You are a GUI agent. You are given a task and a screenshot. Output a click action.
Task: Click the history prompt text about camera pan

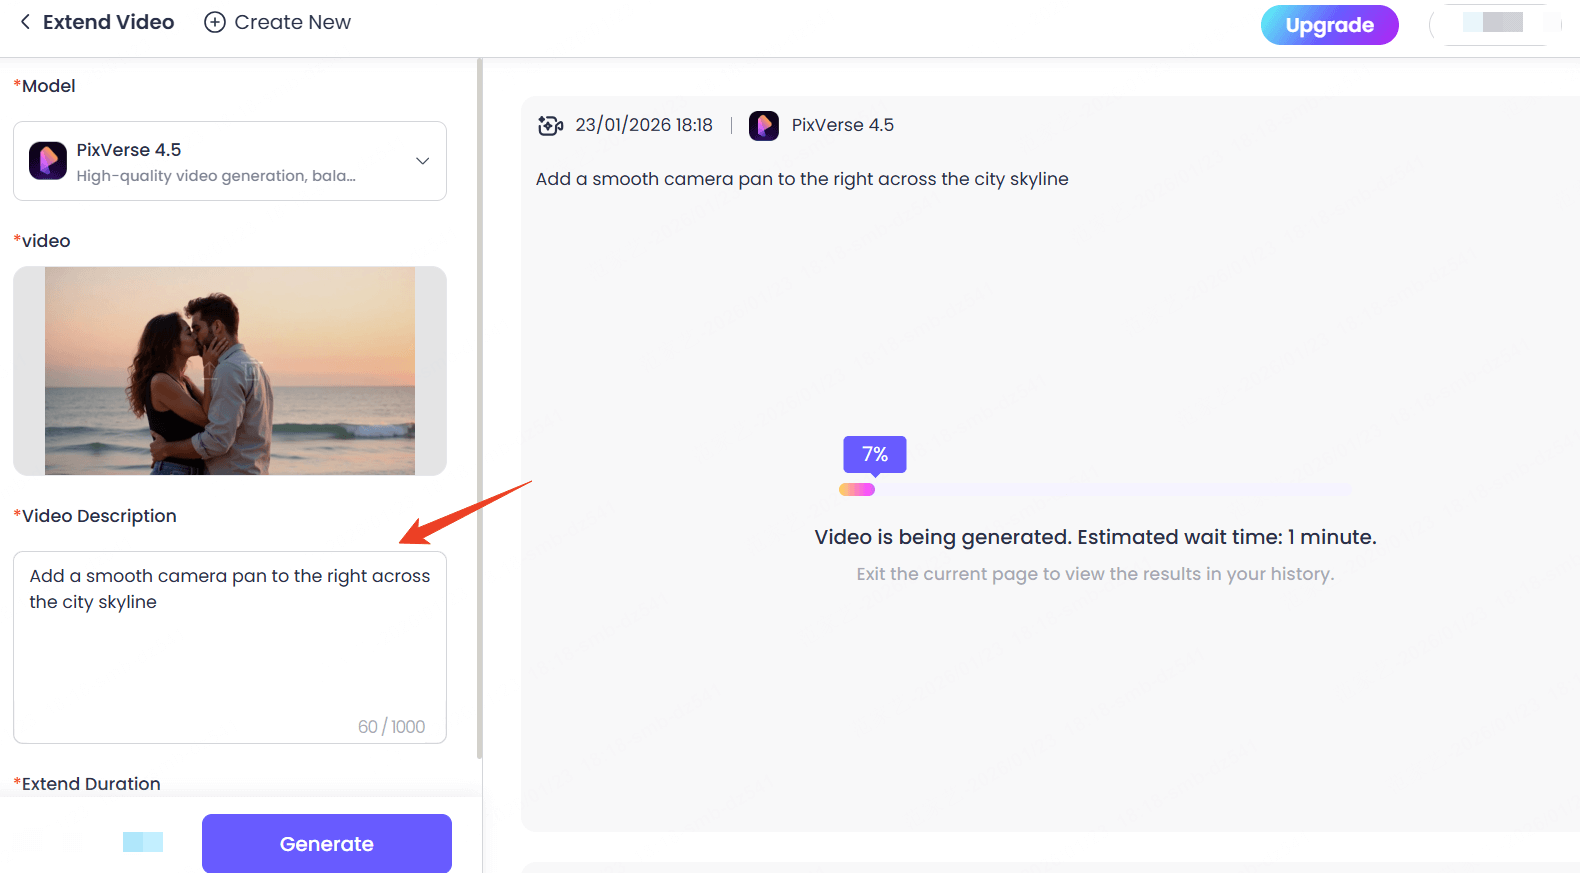[x=802, y=179]
